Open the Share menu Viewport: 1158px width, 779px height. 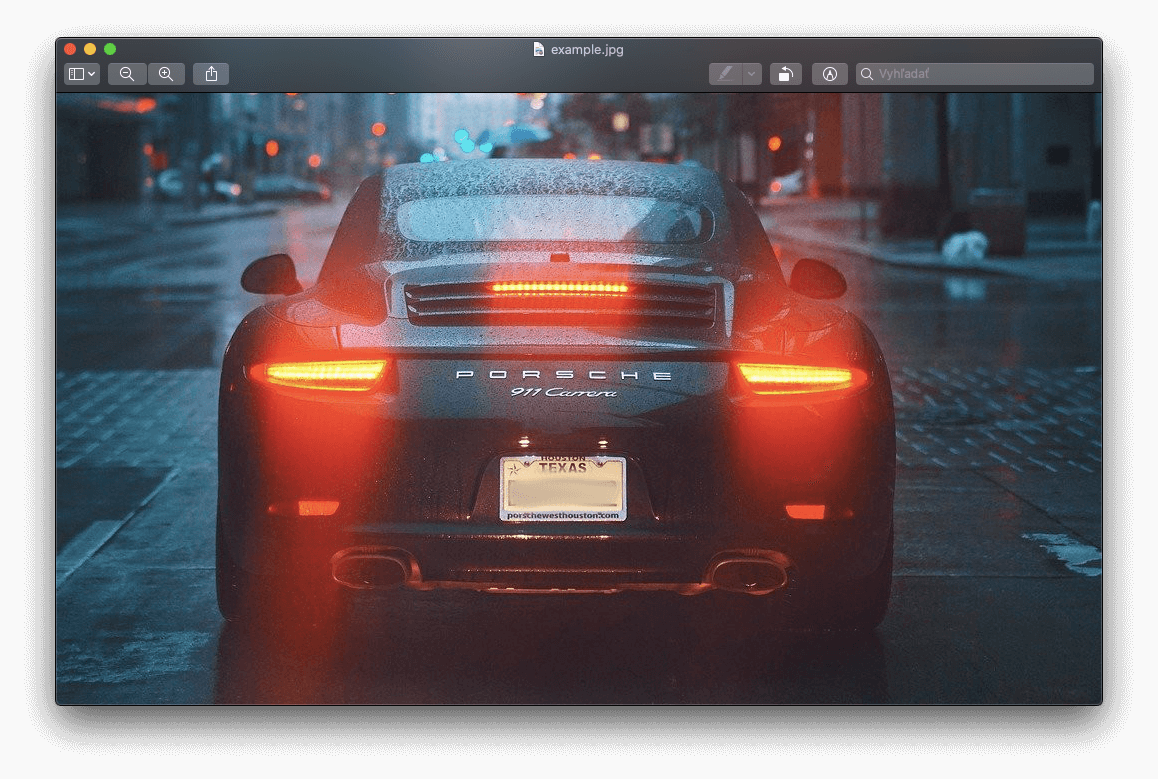coord(211,74)
